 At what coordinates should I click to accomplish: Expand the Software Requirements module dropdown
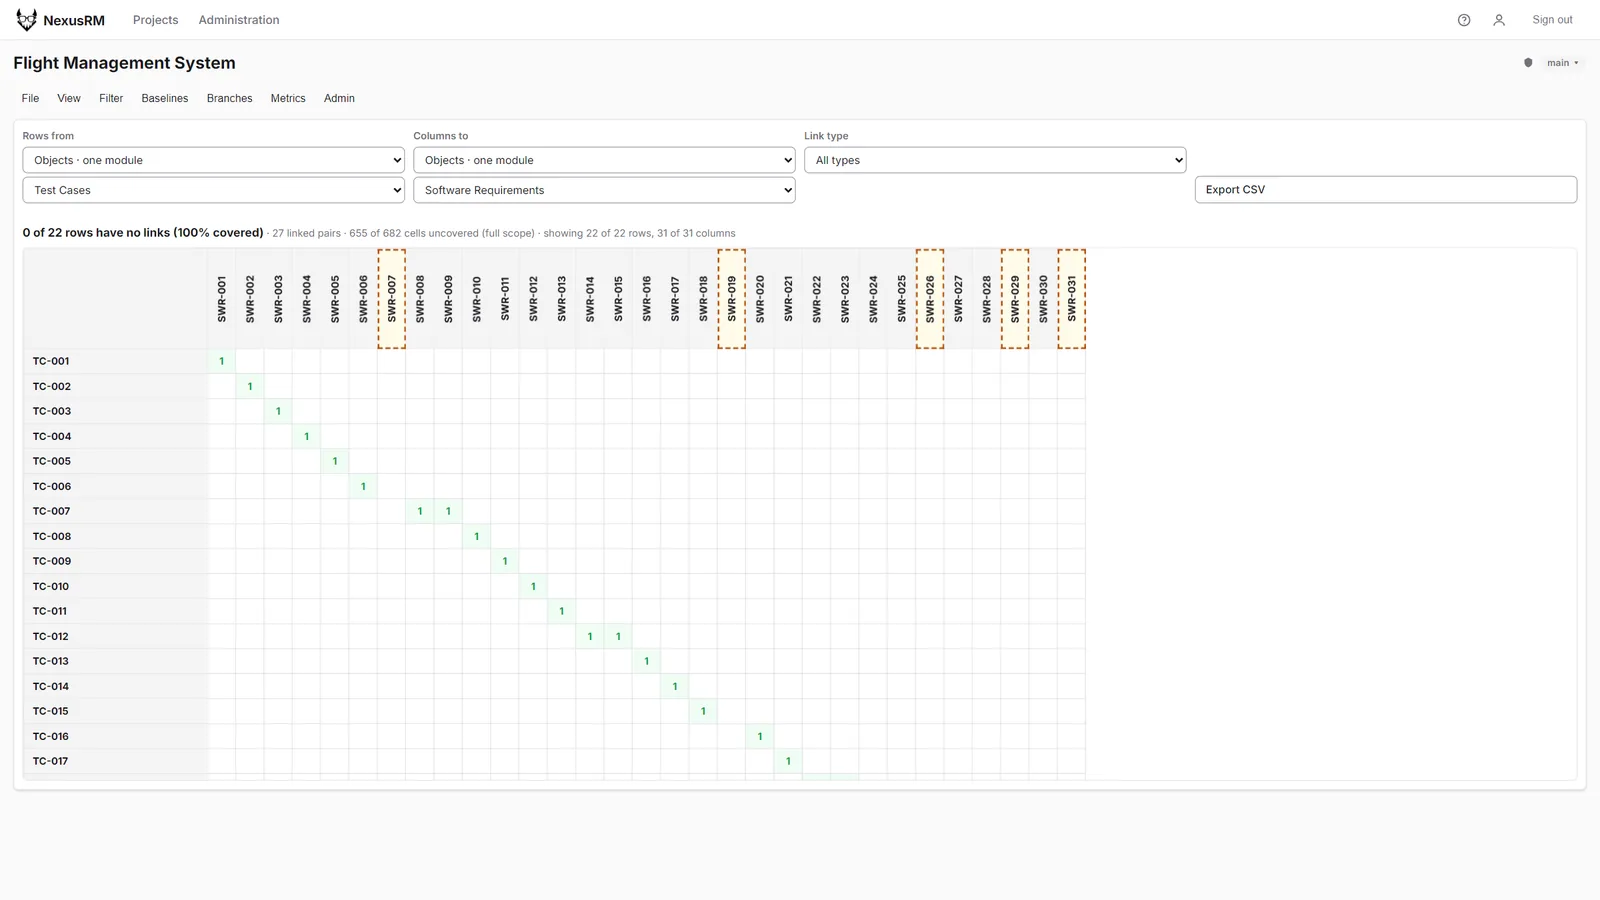tap(604, 190)
